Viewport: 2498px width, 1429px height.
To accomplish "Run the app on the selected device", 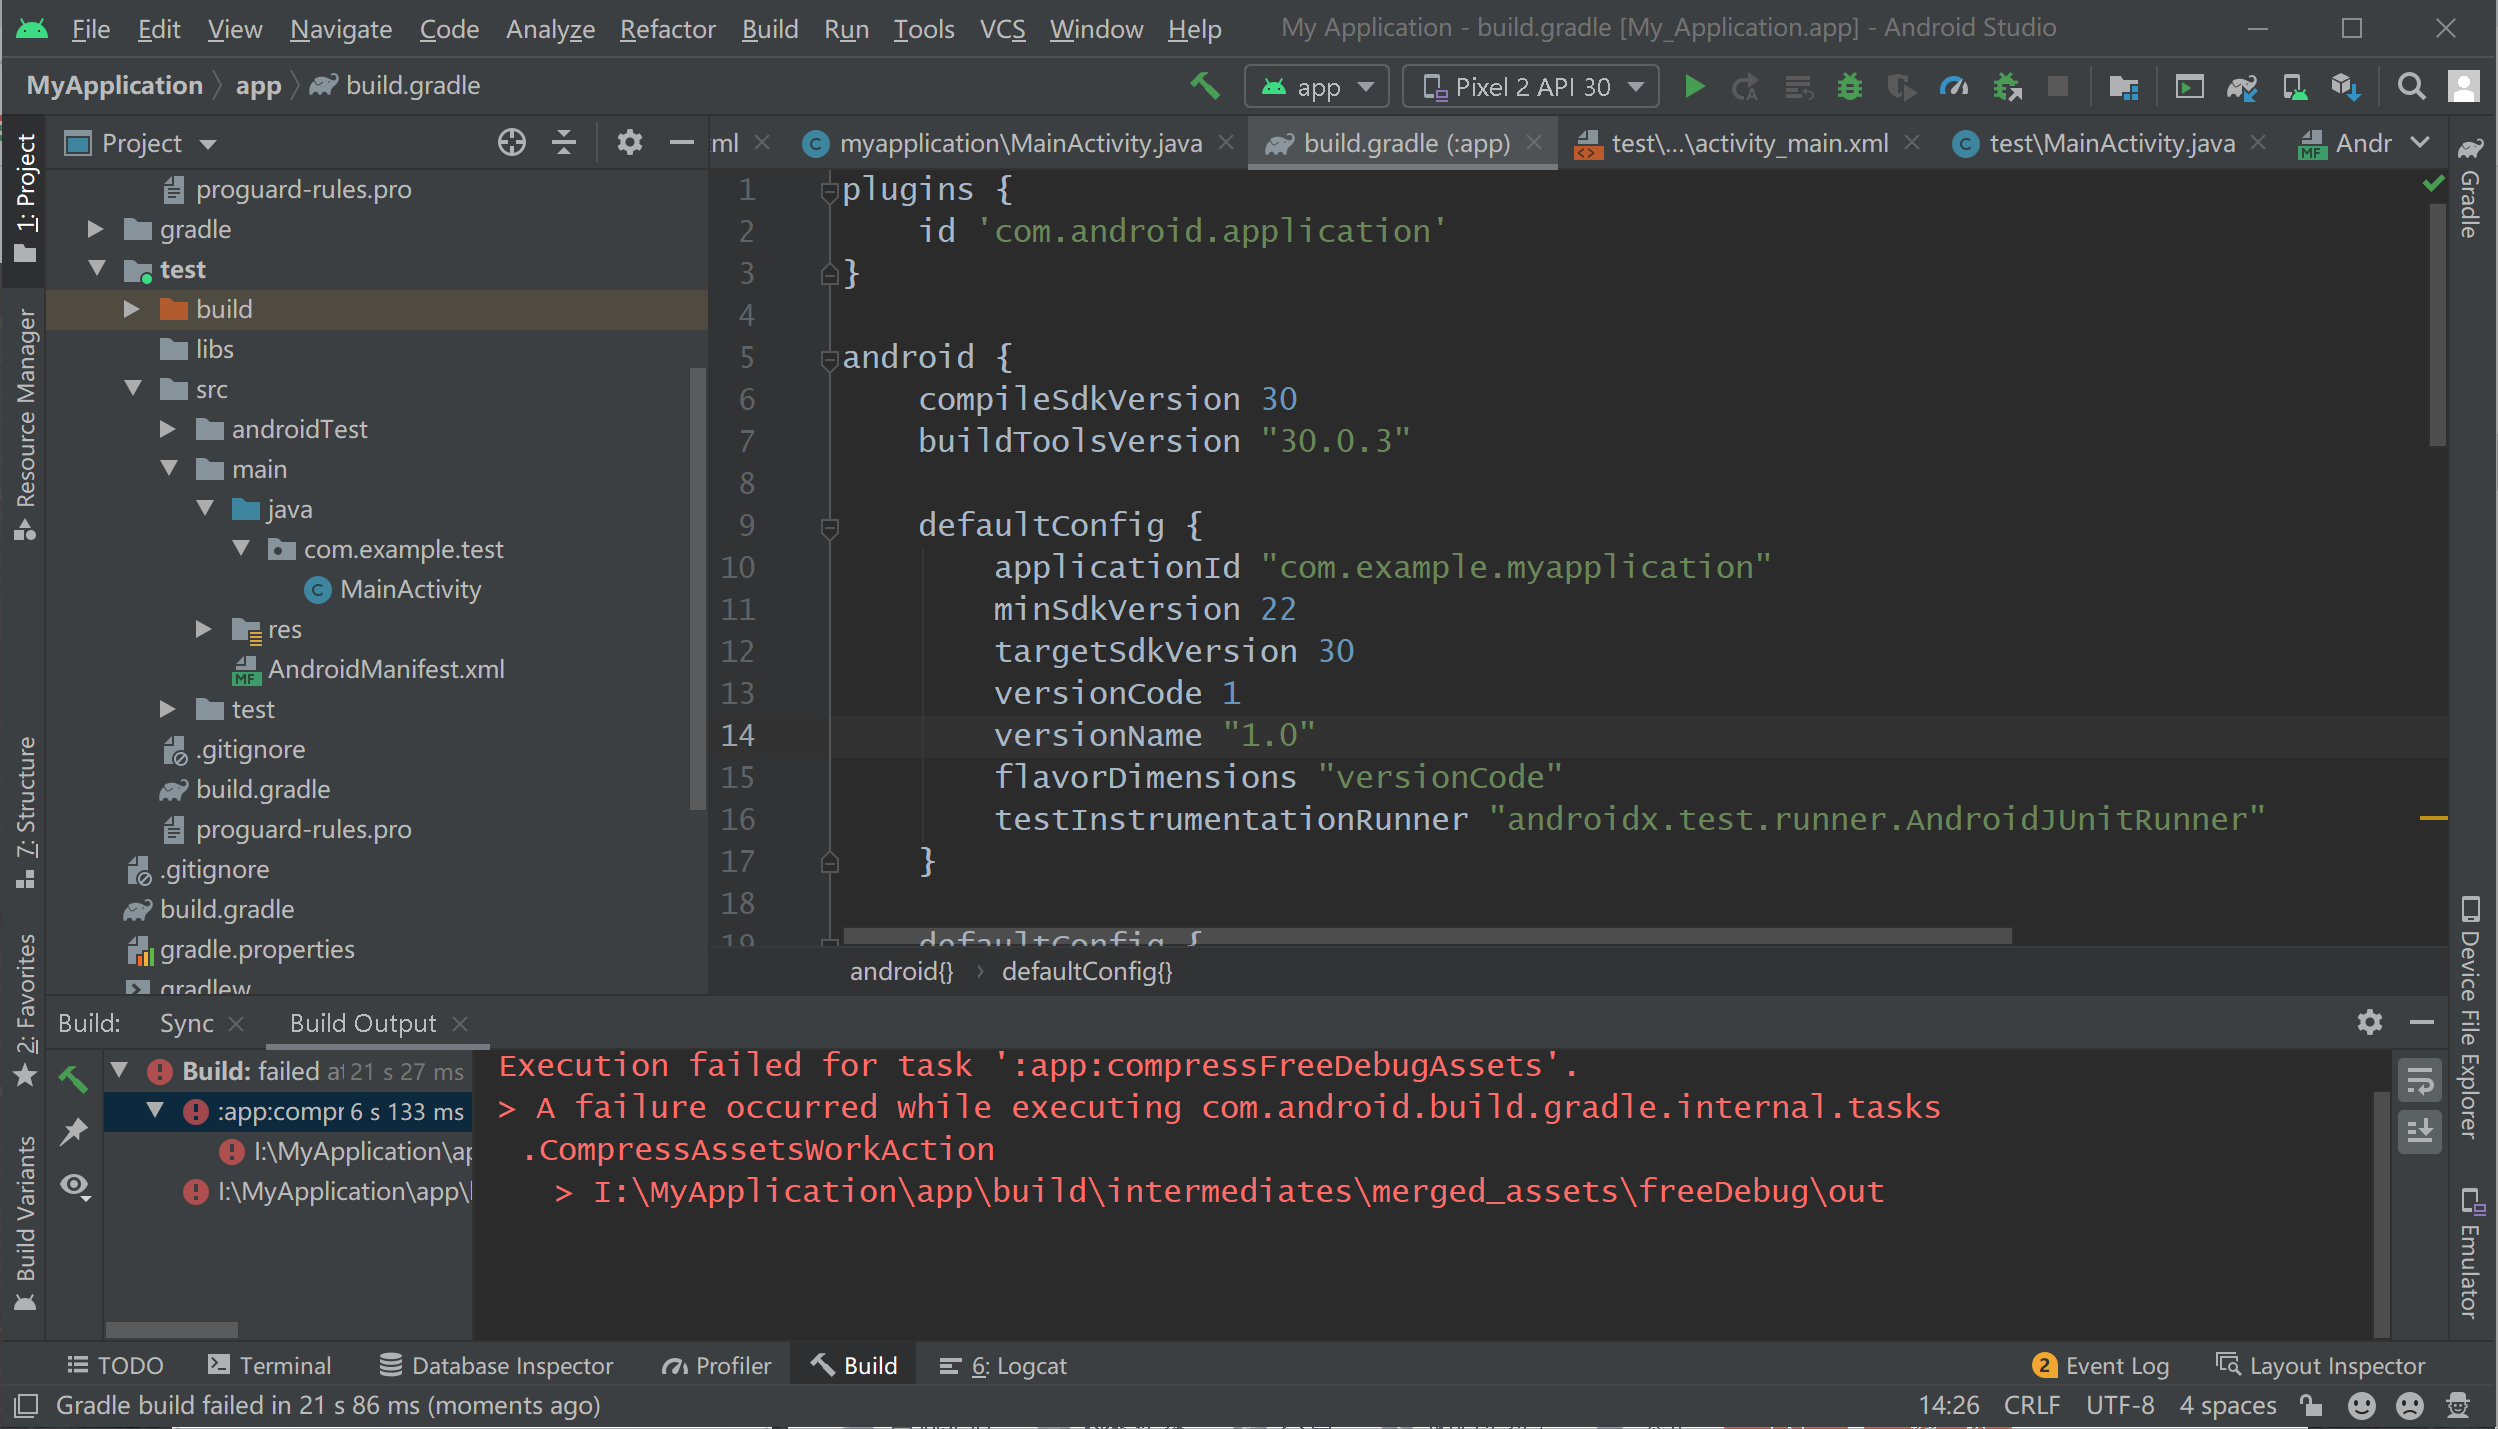I will 1693,86.
